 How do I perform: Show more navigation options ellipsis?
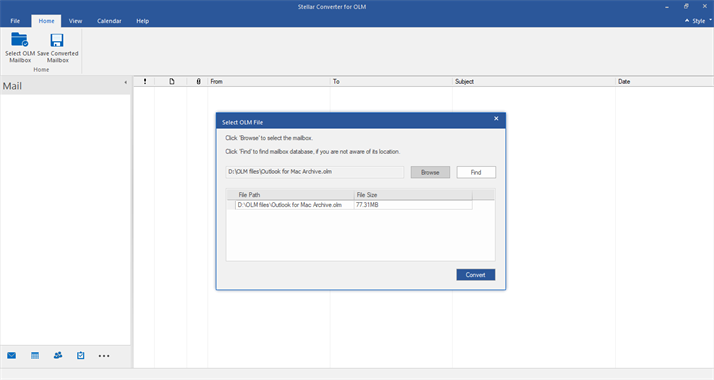point(104,356)
